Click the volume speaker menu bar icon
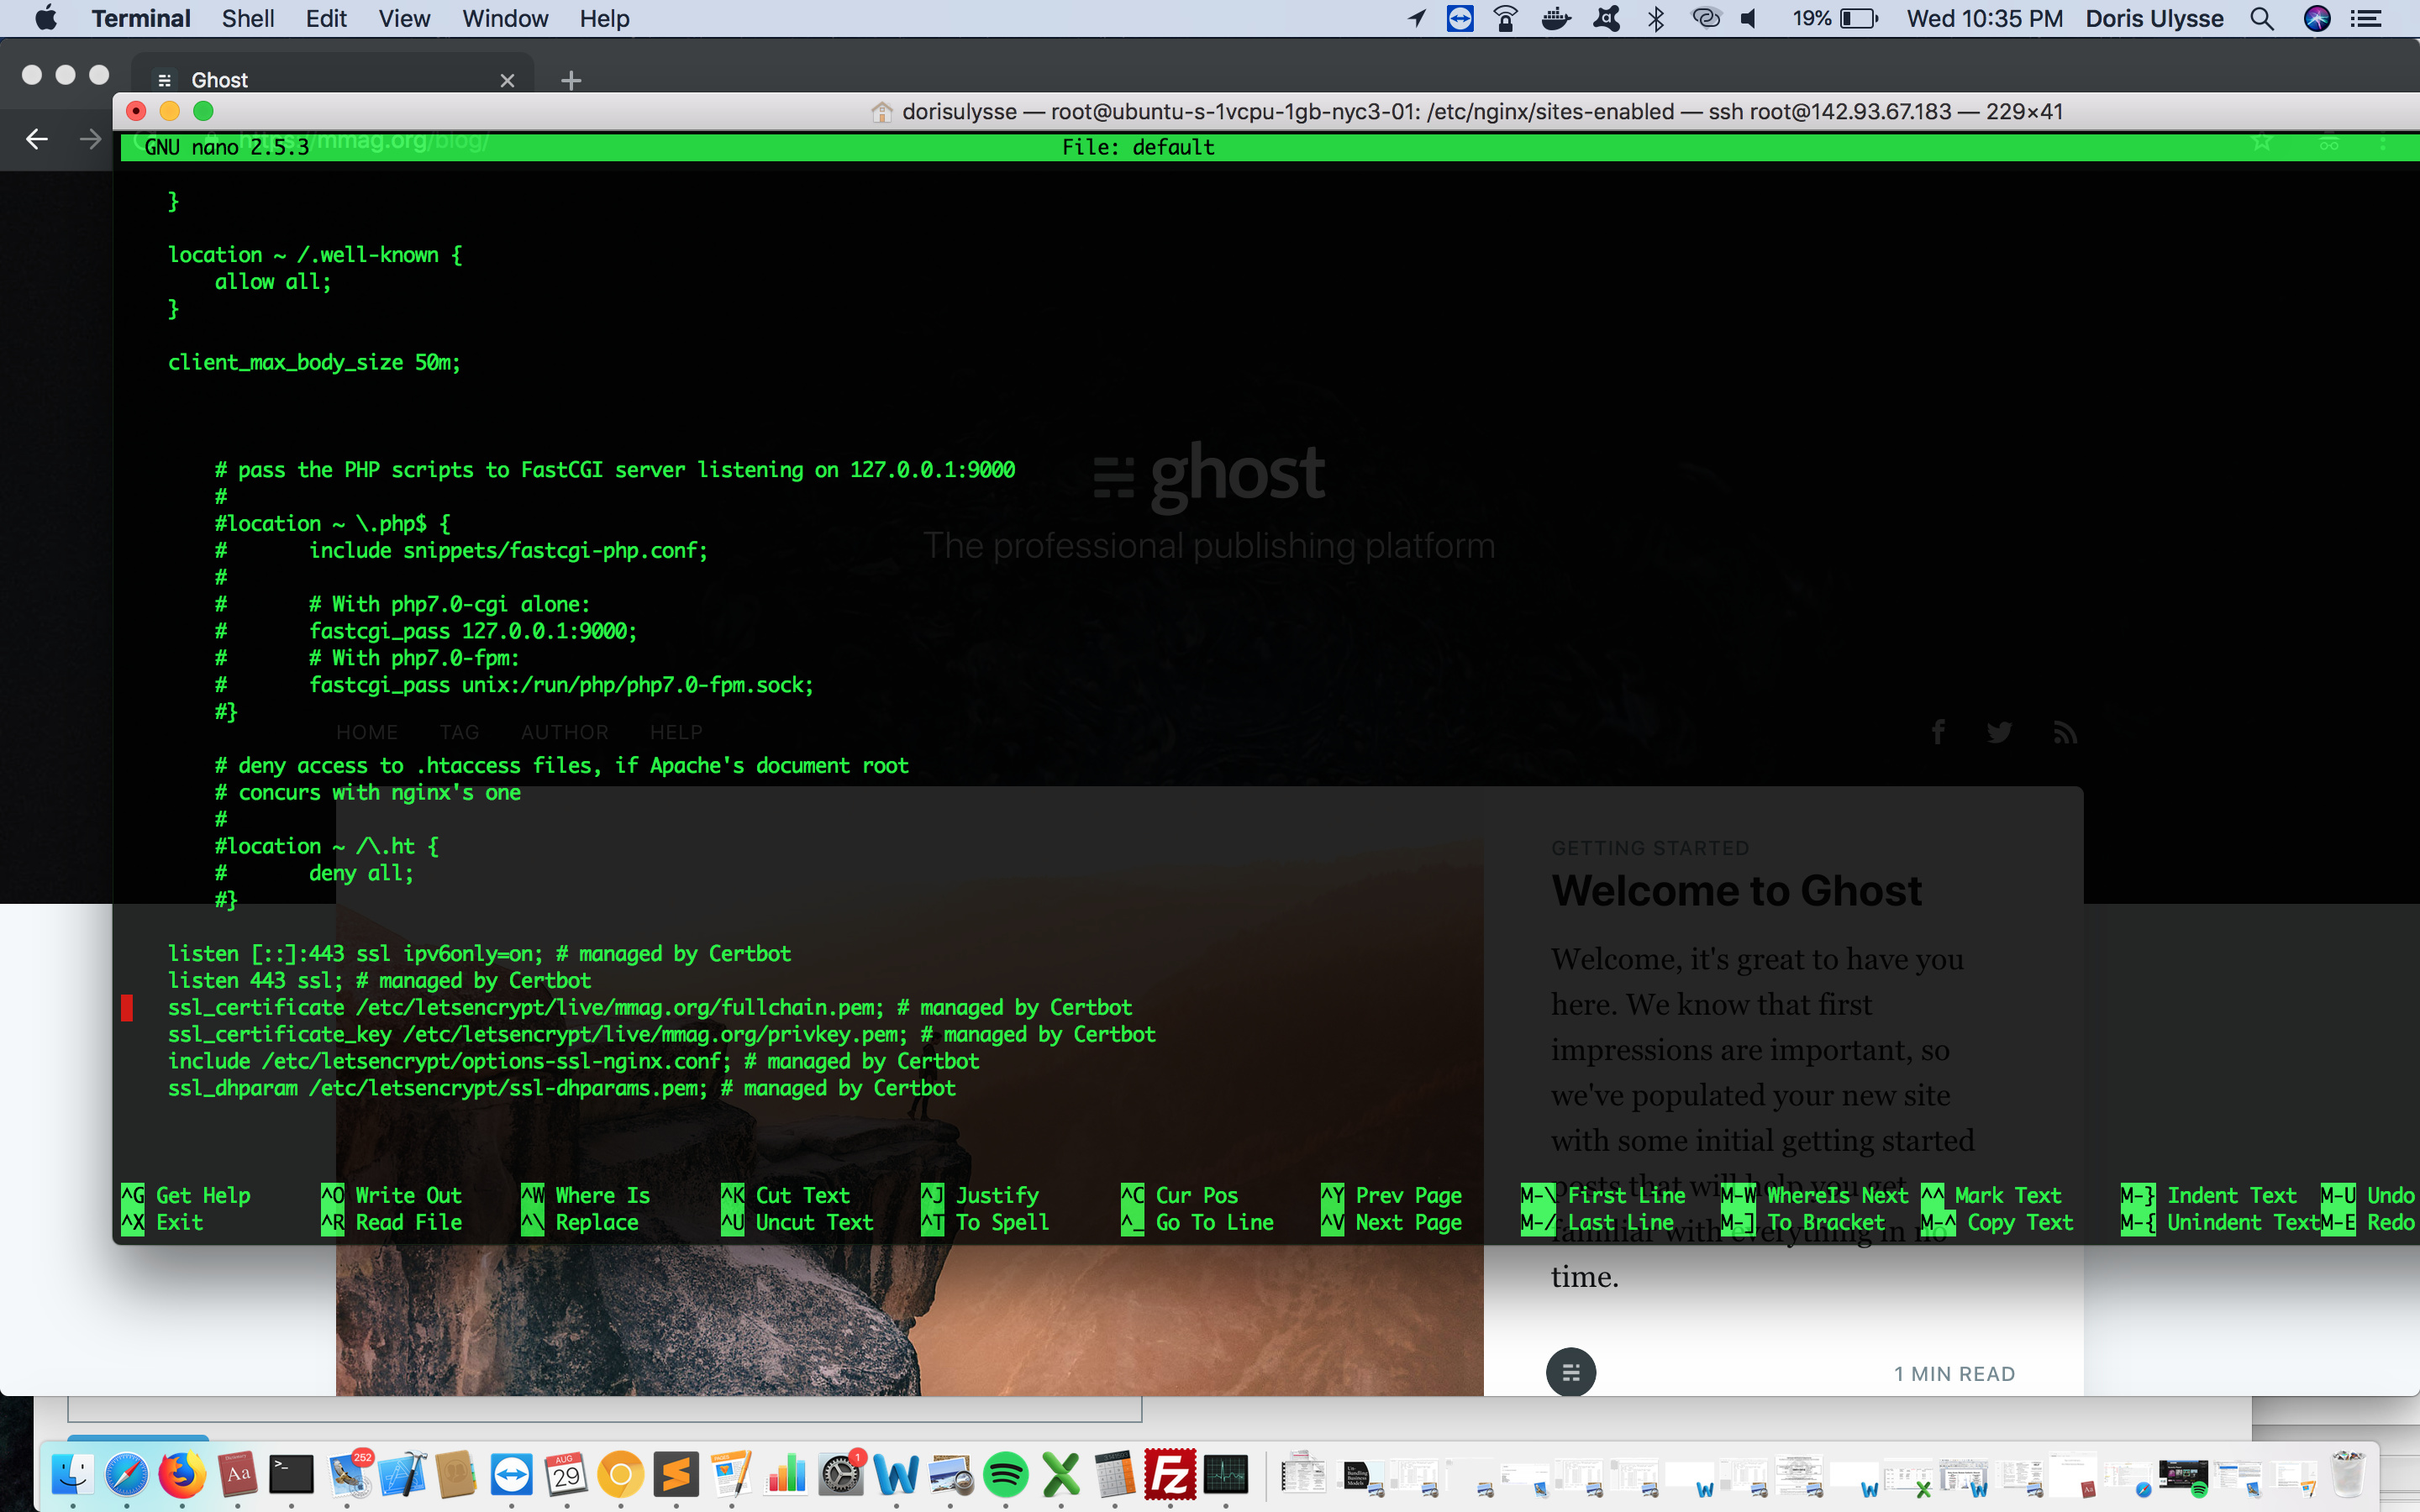Viewport: 2420px width, 1512px height. 1749,18
